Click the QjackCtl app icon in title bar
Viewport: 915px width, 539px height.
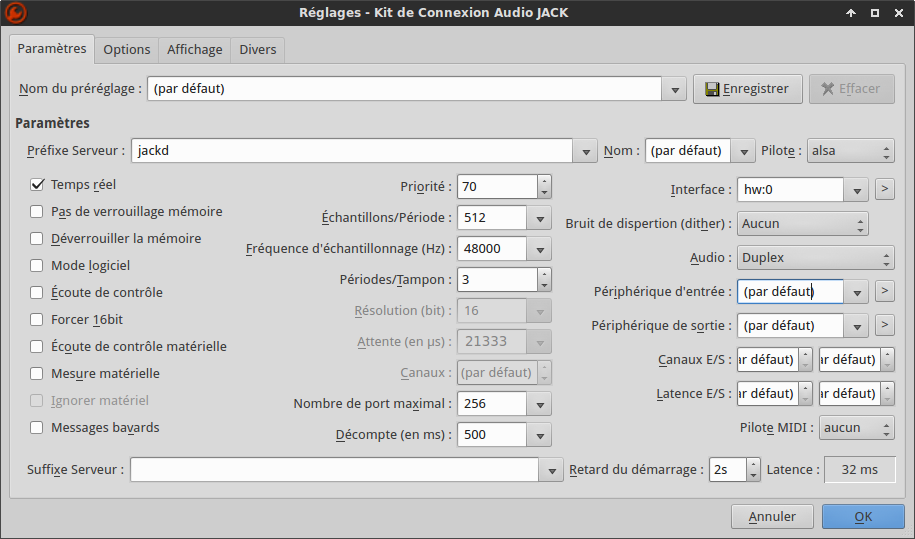click(15, 13)
